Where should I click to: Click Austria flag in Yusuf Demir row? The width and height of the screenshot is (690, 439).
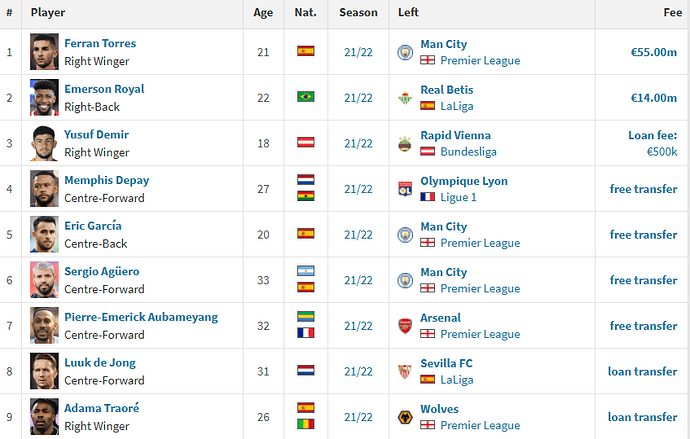pyautogui.click(x=305, y=143)
